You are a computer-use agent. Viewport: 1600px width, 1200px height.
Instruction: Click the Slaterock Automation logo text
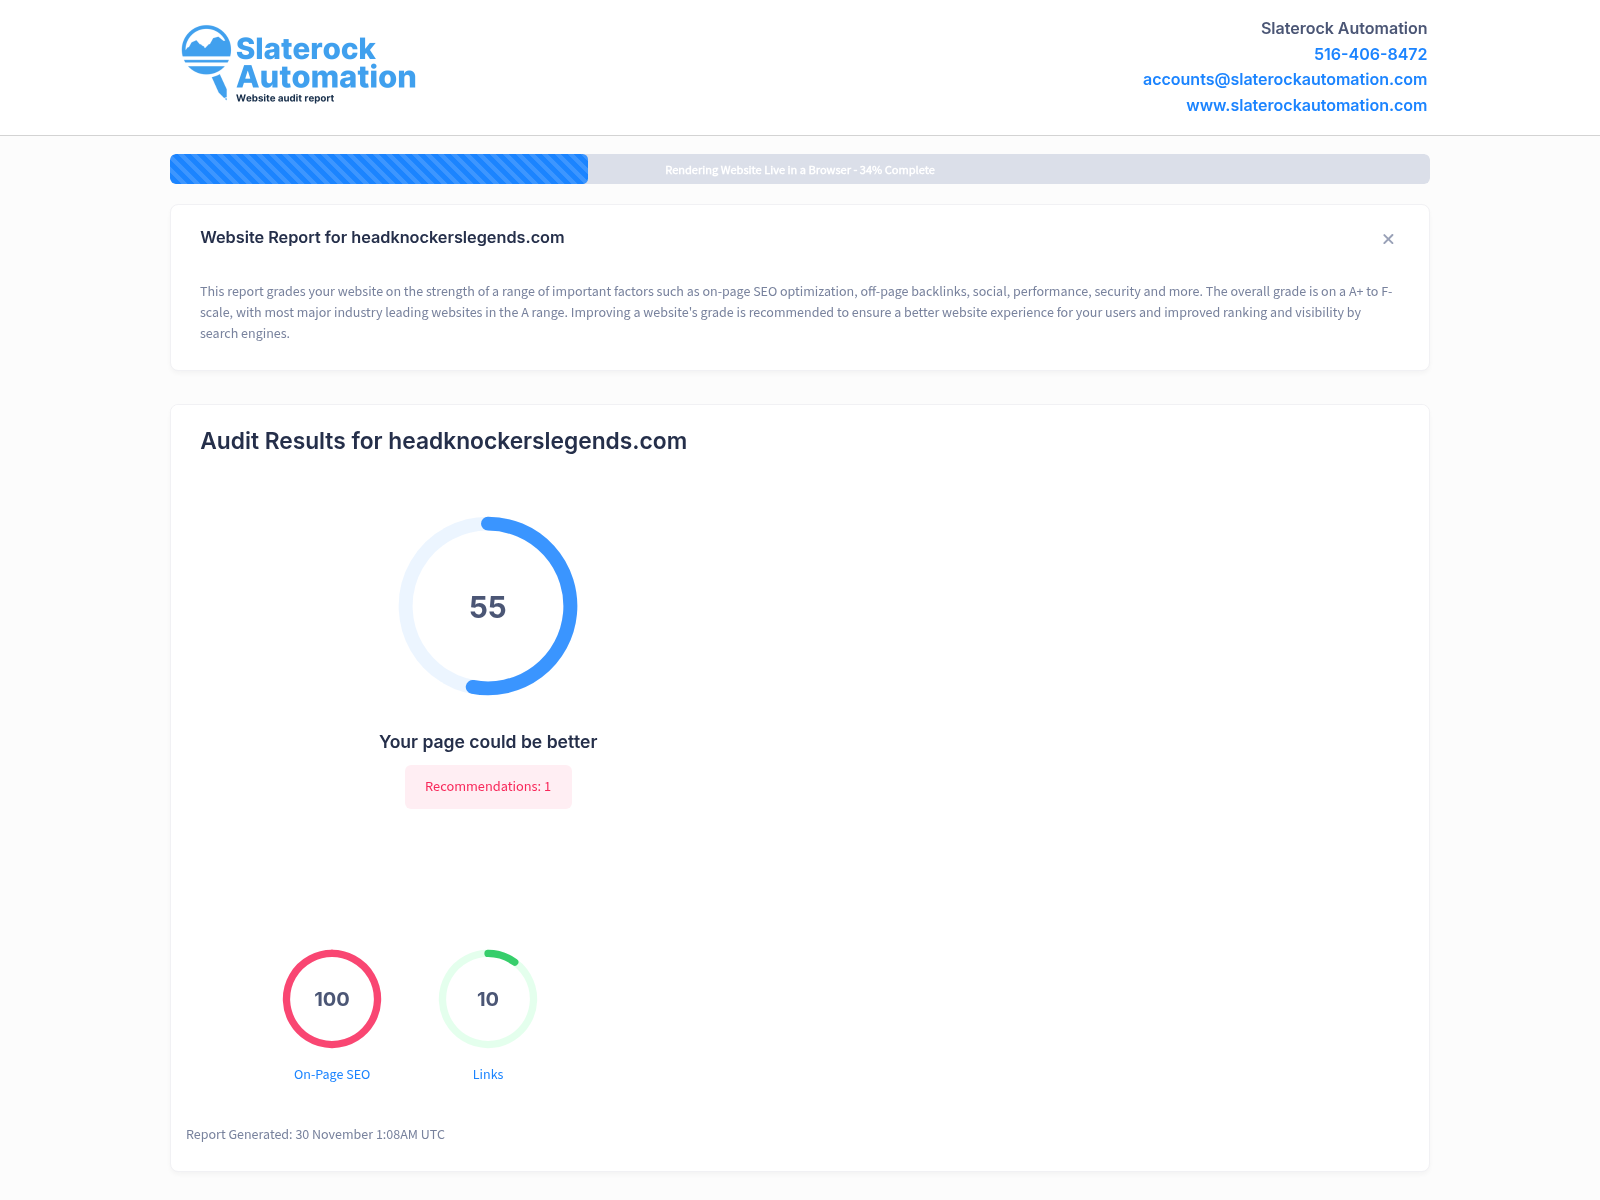pyautogui.click(x=325, y=63)
